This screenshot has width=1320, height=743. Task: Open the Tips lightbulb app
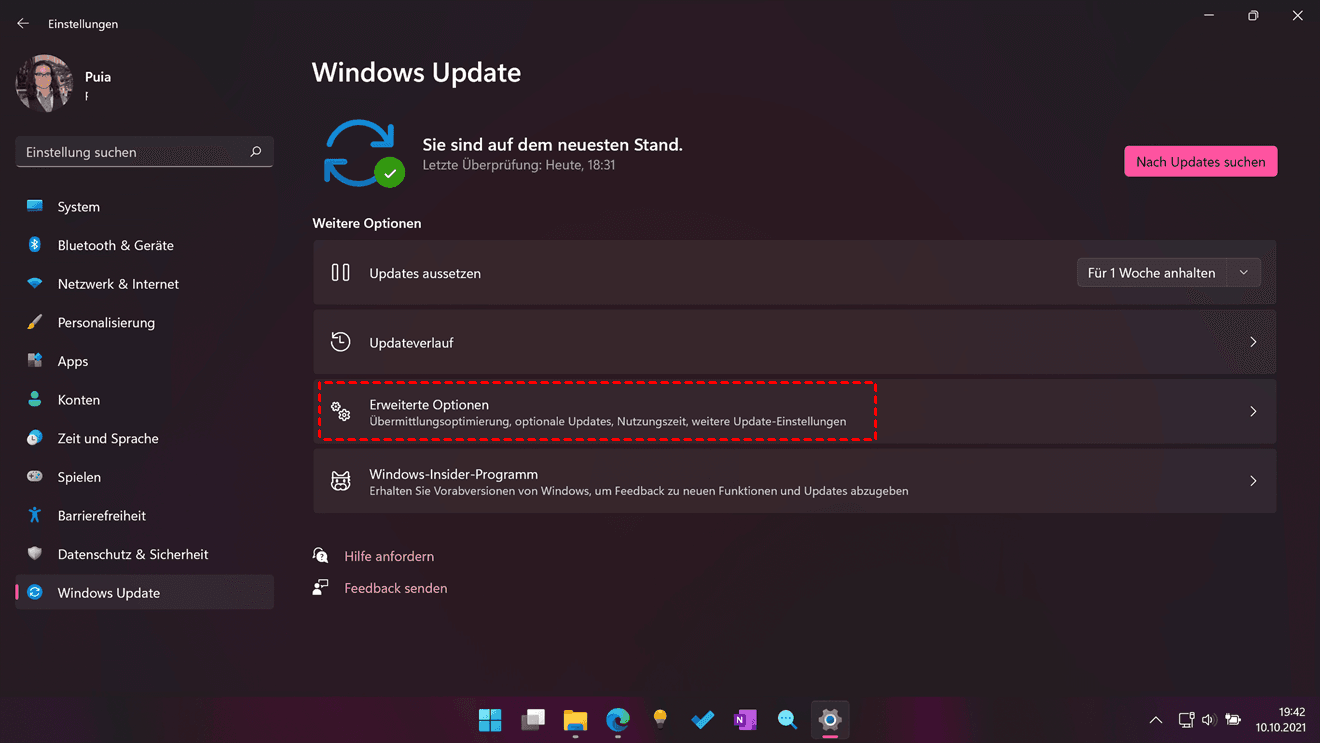pyautogui.click(x=660, y=719)
